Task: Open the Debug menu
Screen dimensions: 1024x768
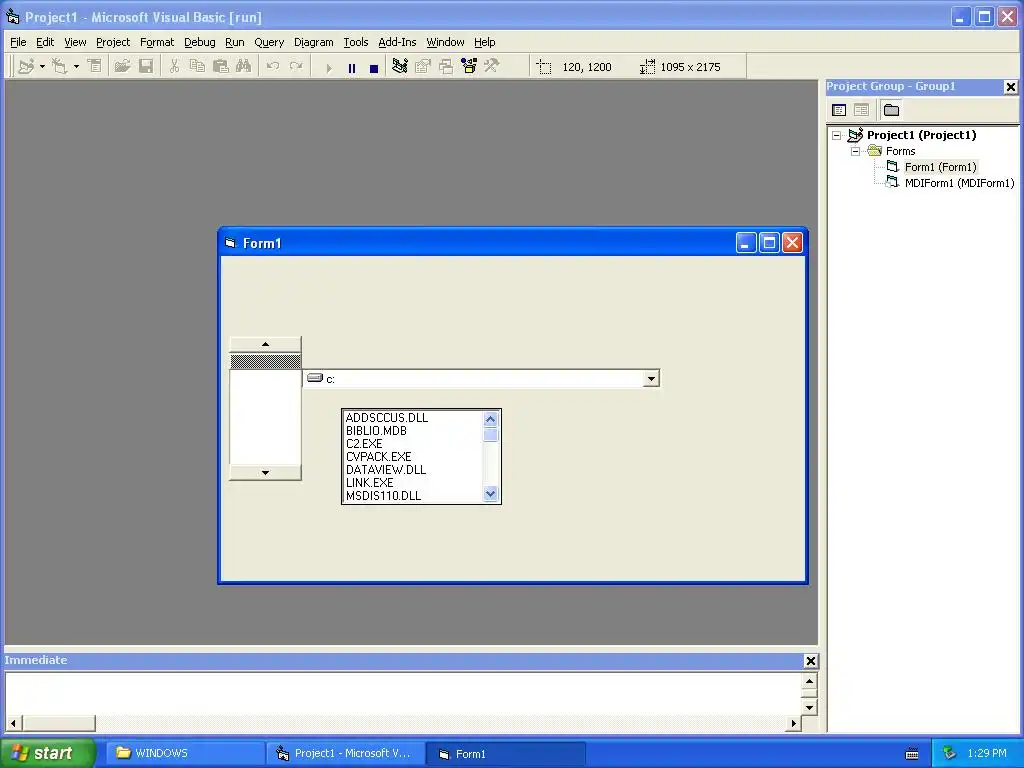Action: coord(199,42)
